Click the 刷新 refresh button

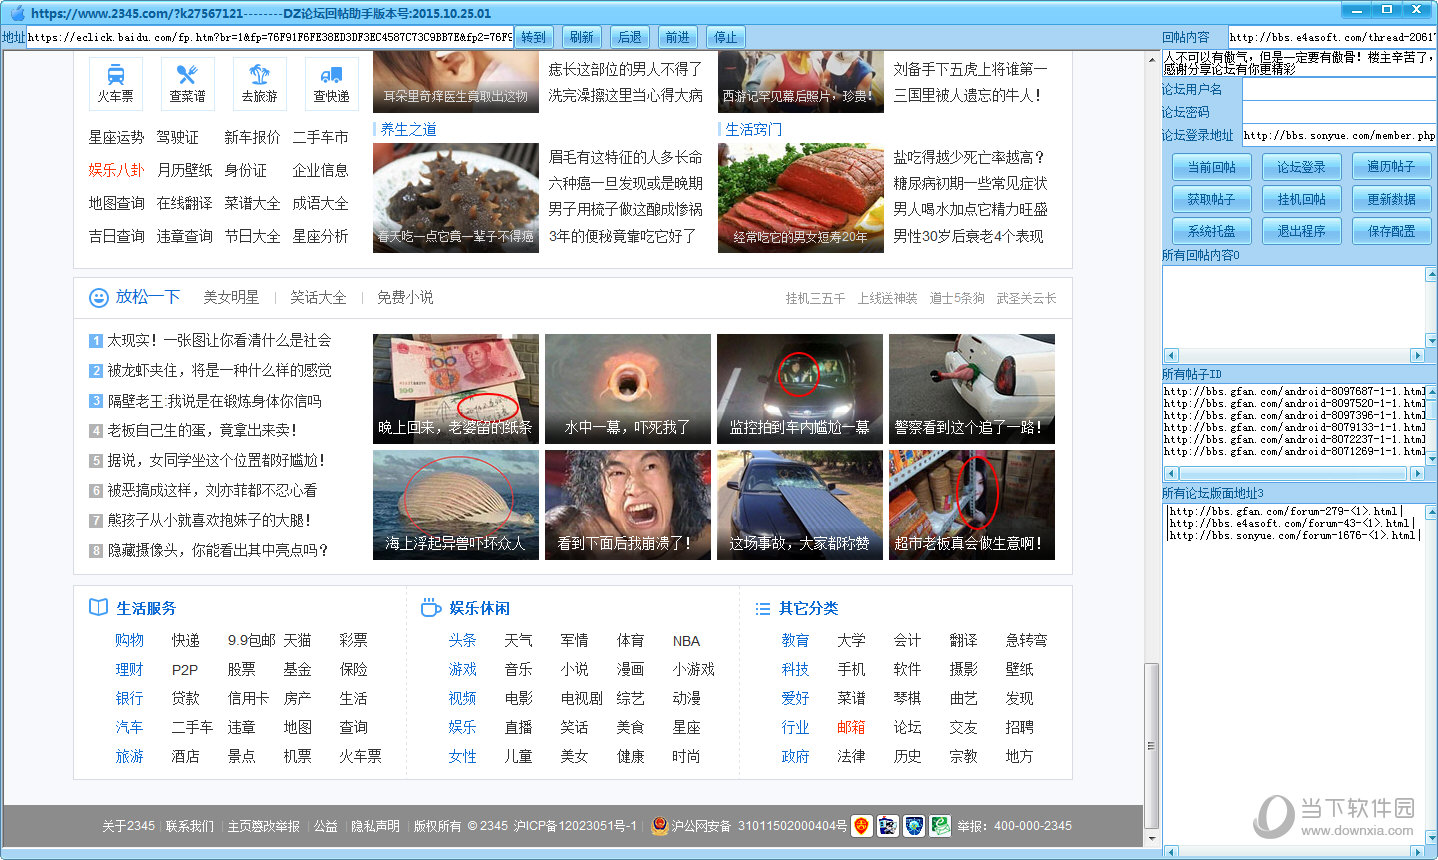(x=582, y=37)
